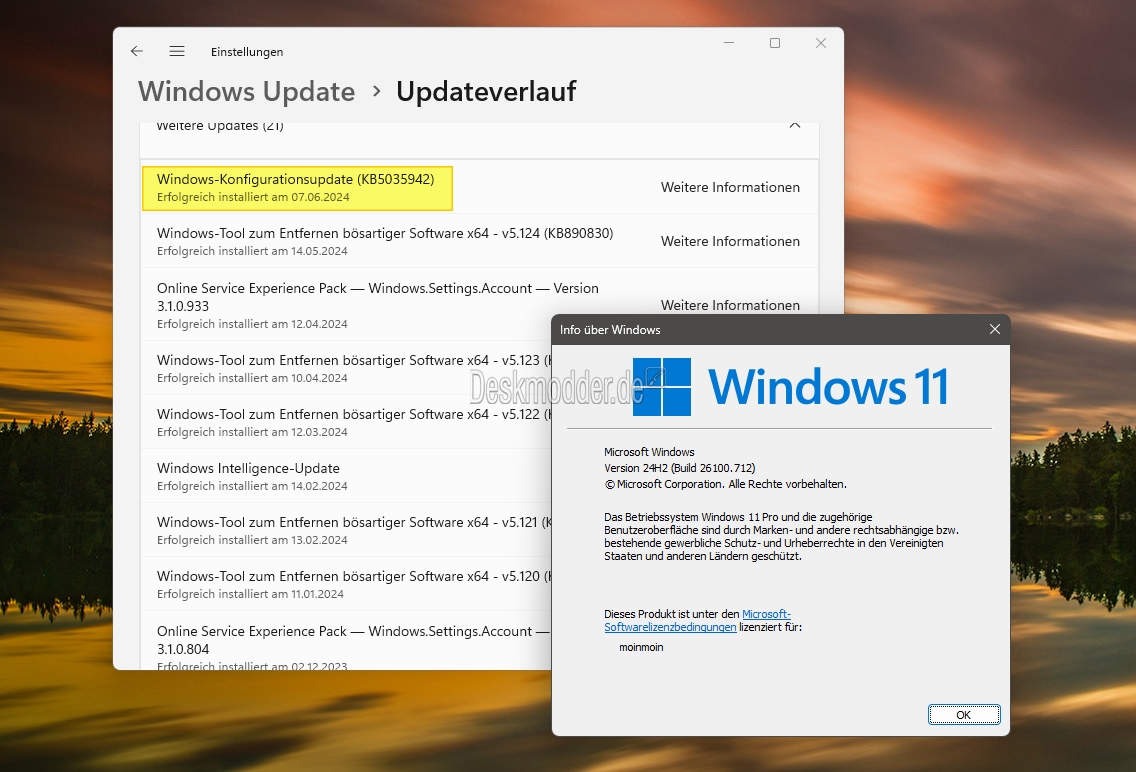Image resolution: width=1136 pixels, height=772 pixels.
Task: Click the licensed user name moinmoin
Action: point(641,647)
